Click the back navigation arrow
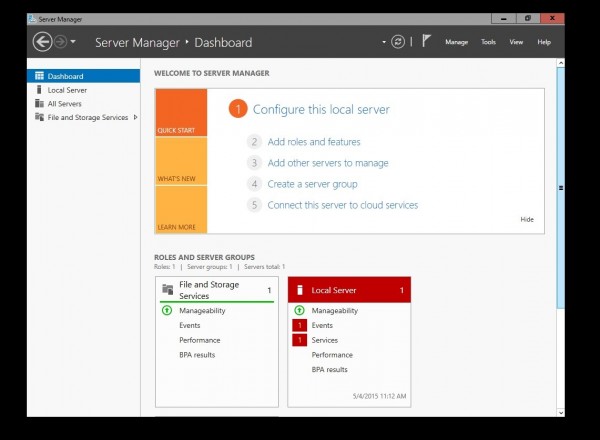600x440 pixels. point(42,42)
